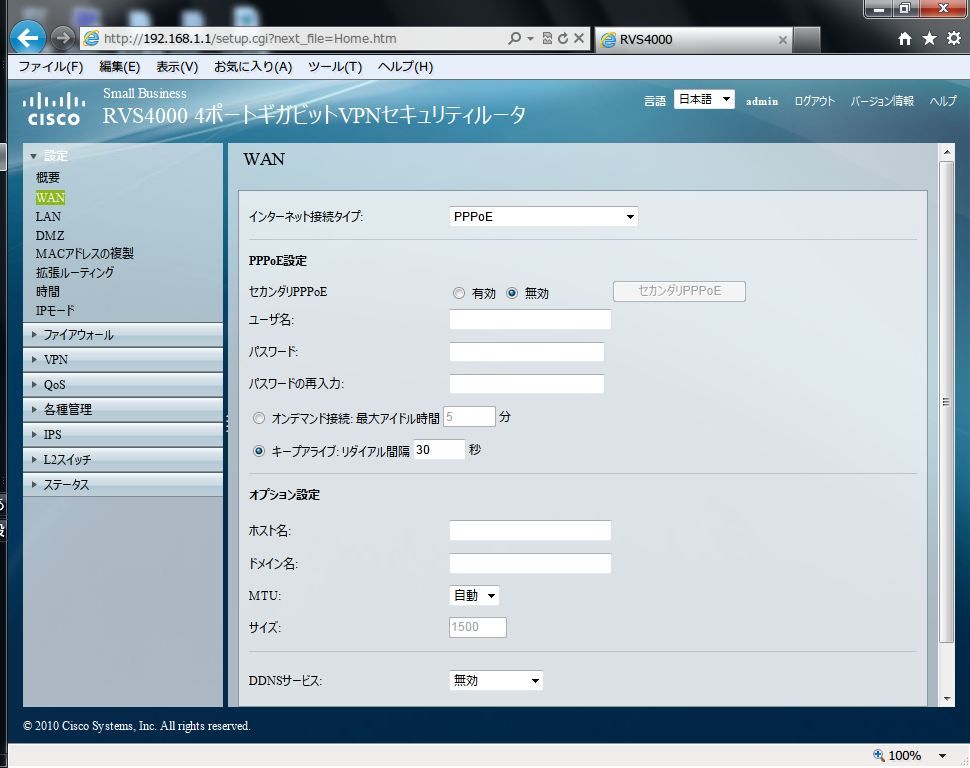Screen dimensions: 970x768
Task: Click the zoom magnifier icon in status bar
Action: (x=878, y=755)
